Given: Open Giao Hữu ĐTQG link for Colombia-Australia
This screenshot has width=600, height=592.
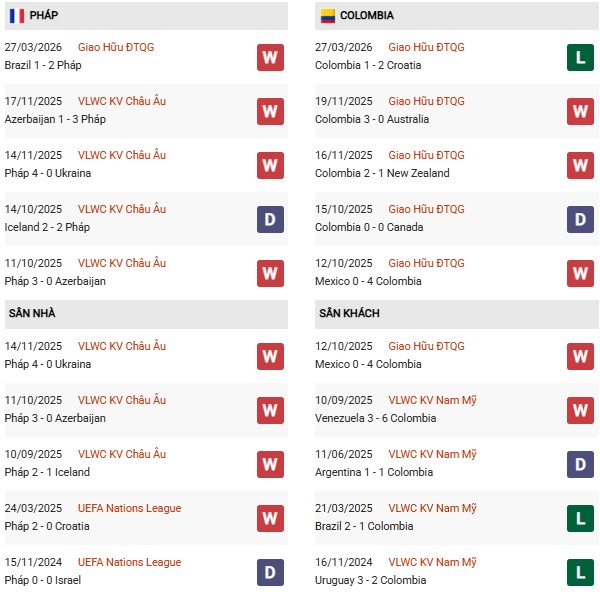Looking at the screenshot, I should point(426,101).
